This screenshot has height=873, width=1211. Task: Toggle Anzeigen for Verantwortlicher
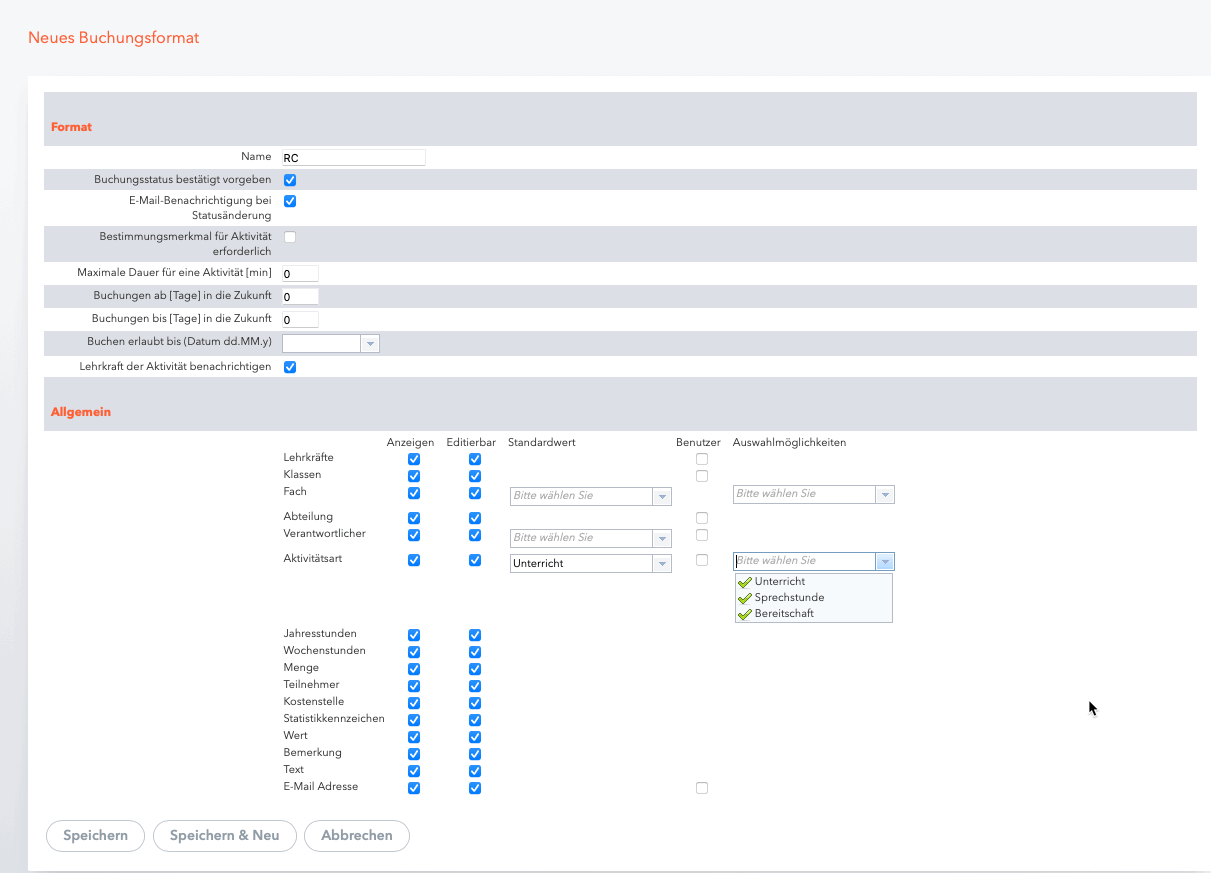click(x=414, y=535)
